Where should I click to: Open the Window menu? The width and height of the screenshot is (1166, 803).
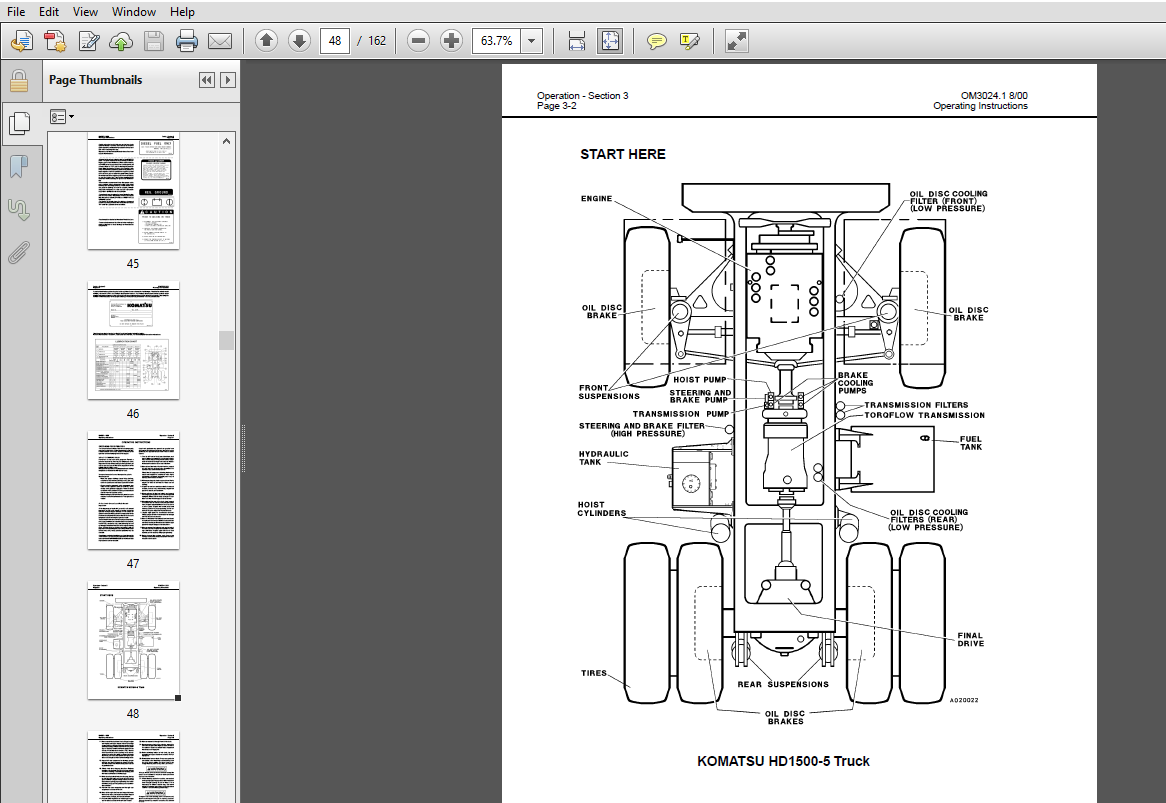(x=134, y=12)
